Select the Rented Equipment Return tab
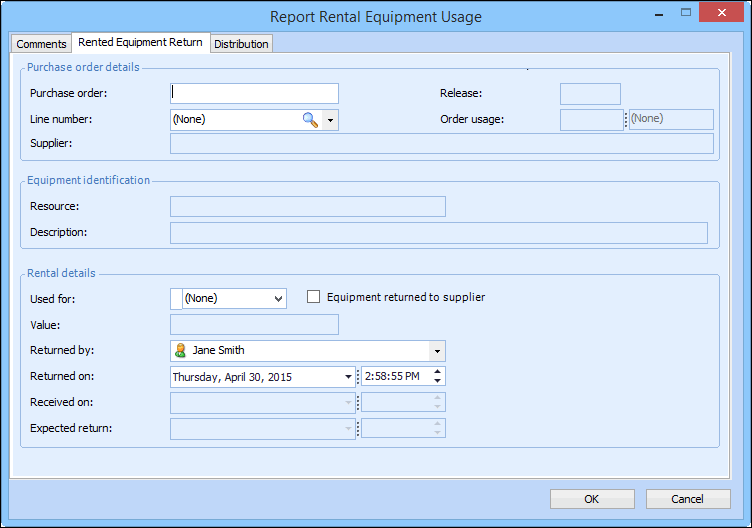752x528 pixels. click(x=140, y=43)
